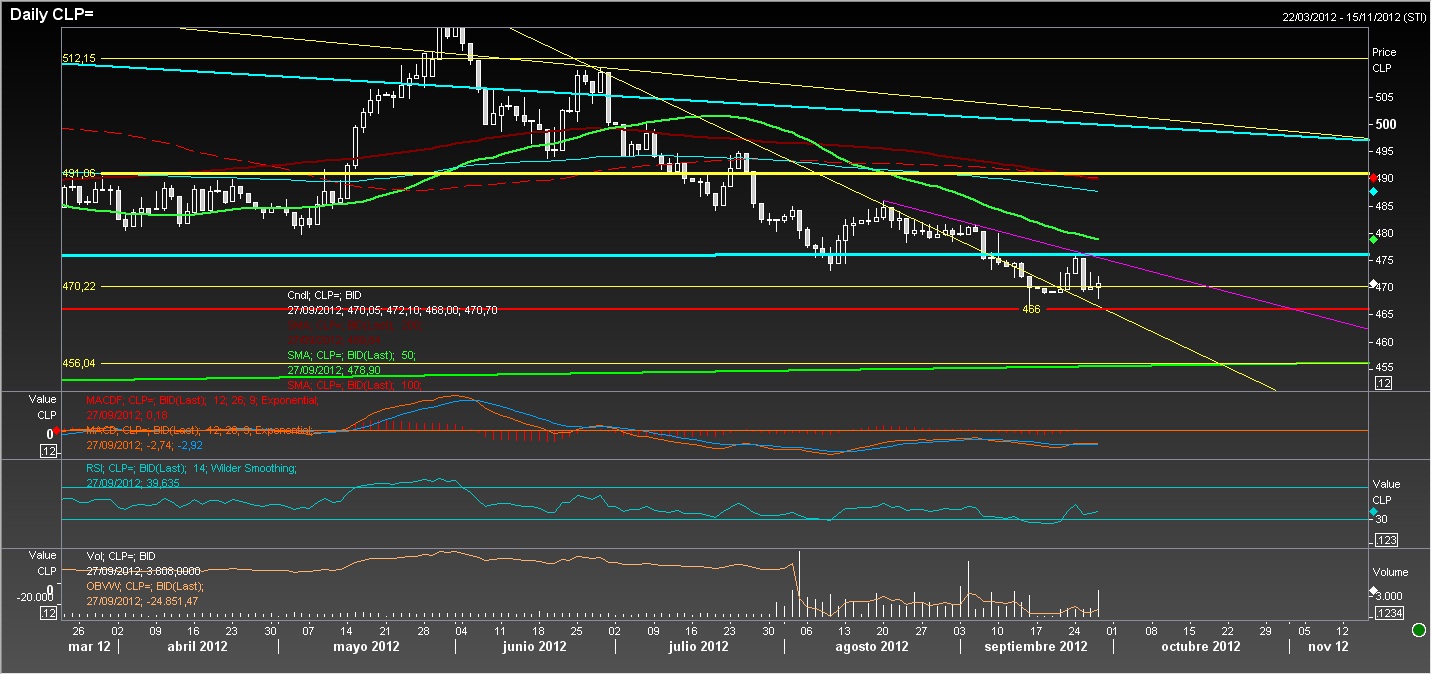Toggle the .1234 precision box on Volume axis
Viewport: 1432px width, 675px height.
click(1388, 613)
